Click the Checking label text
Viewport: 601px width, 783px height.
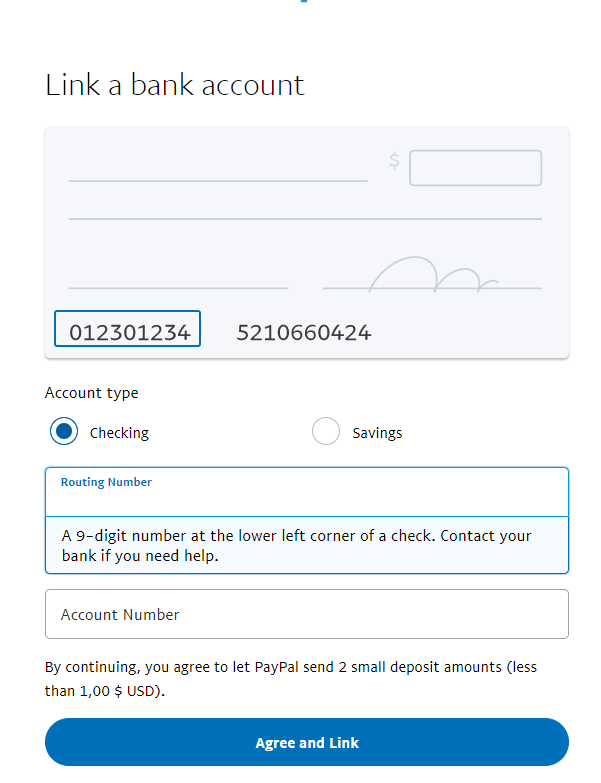pyautogui.click(x=119, y=433)
